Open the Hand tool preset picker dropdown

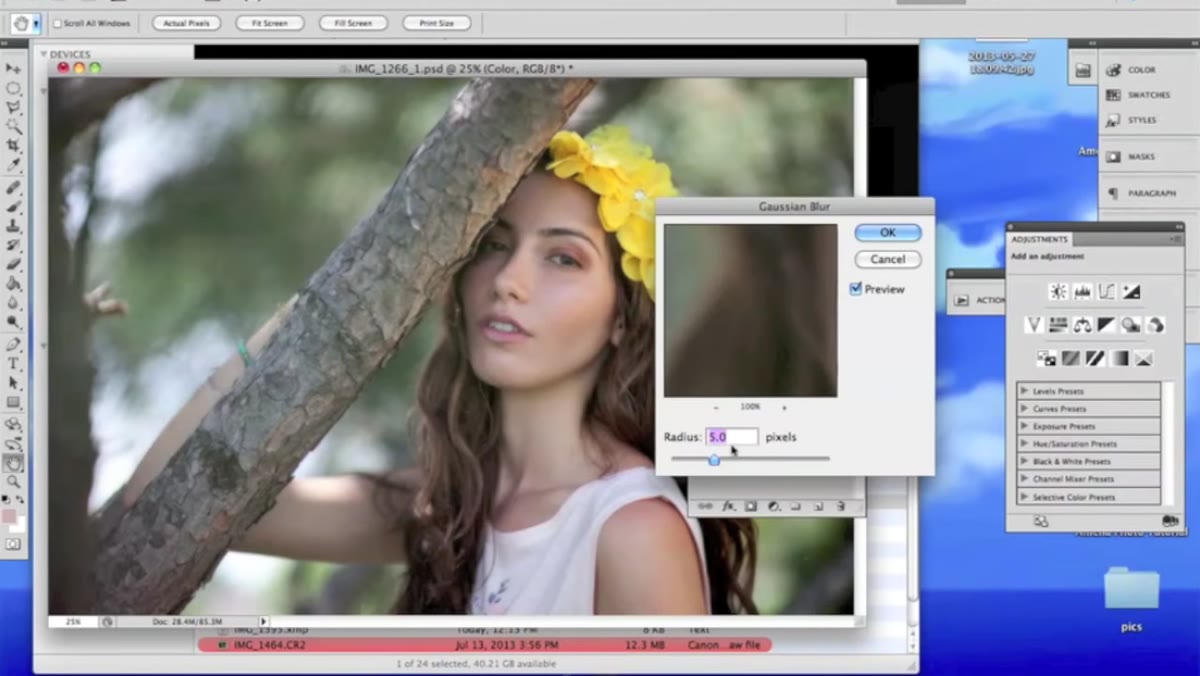36,23
